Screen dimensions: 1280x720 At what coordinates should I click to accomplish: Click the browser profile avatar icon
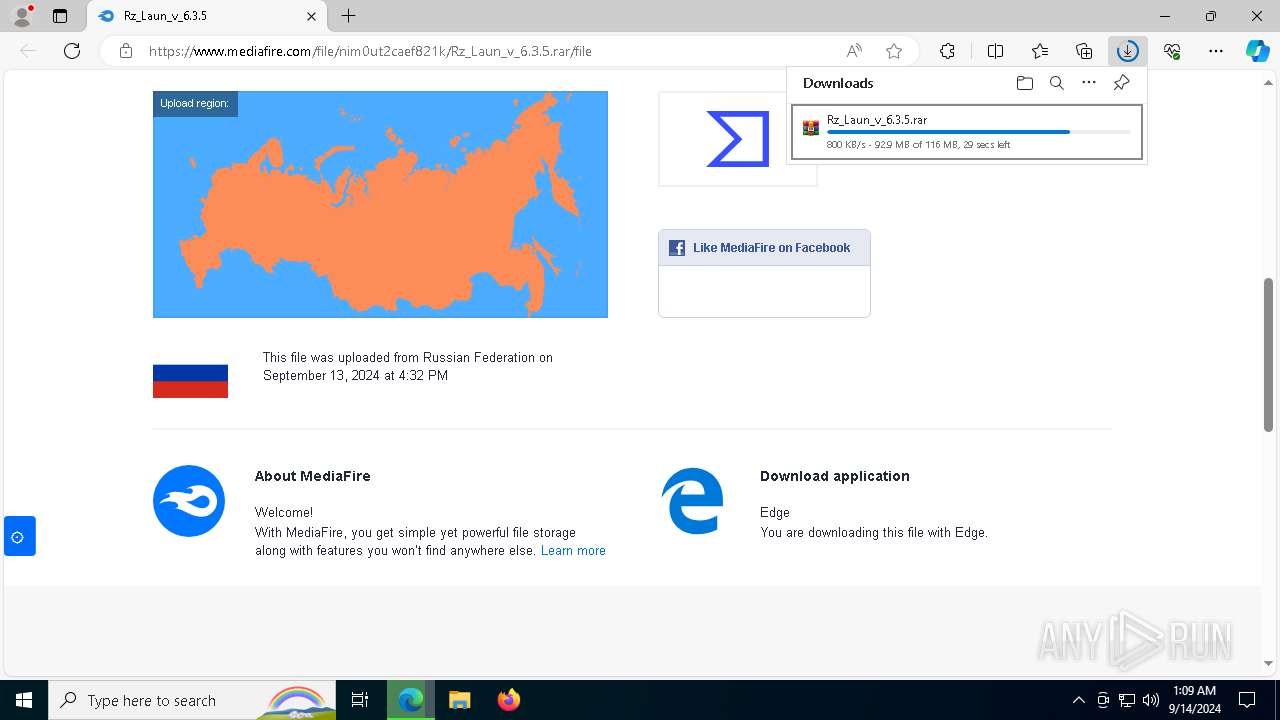pos(22,16)
